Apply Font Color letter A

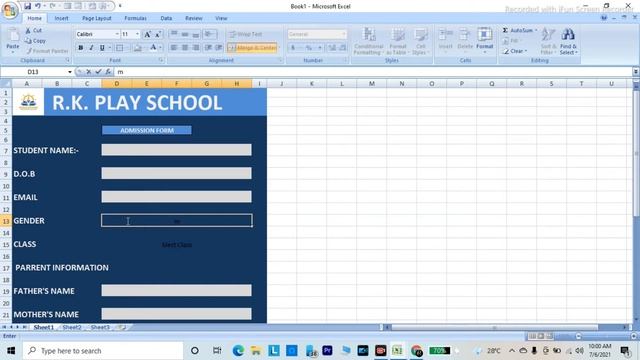coord(153,48)
